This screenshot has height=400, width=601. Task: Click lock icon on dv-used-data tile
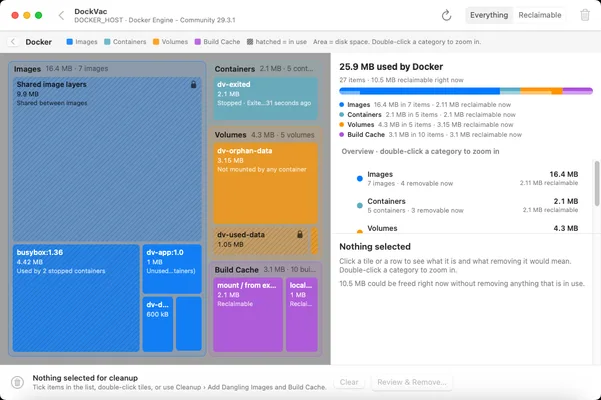point(300,234)
